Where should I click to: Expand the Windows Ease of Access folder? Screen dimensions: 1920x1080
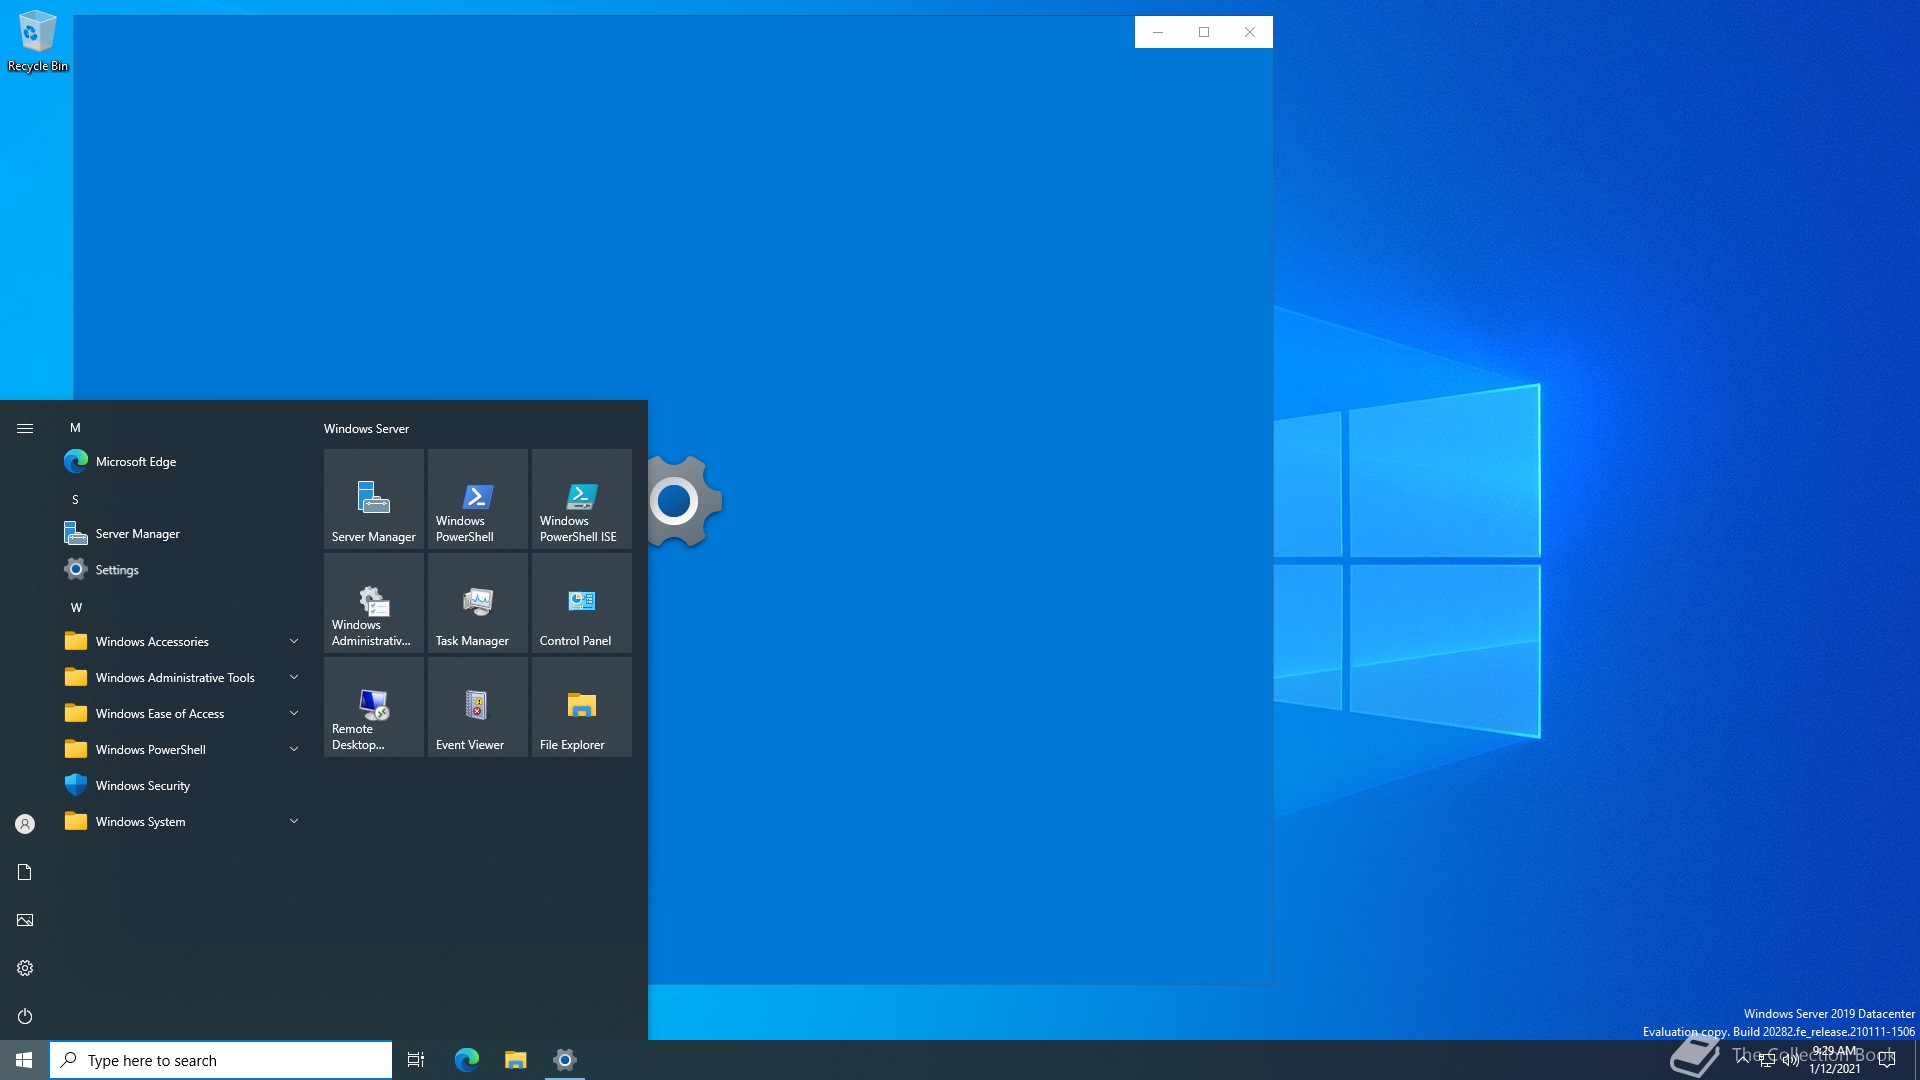(x=184, y=713)
